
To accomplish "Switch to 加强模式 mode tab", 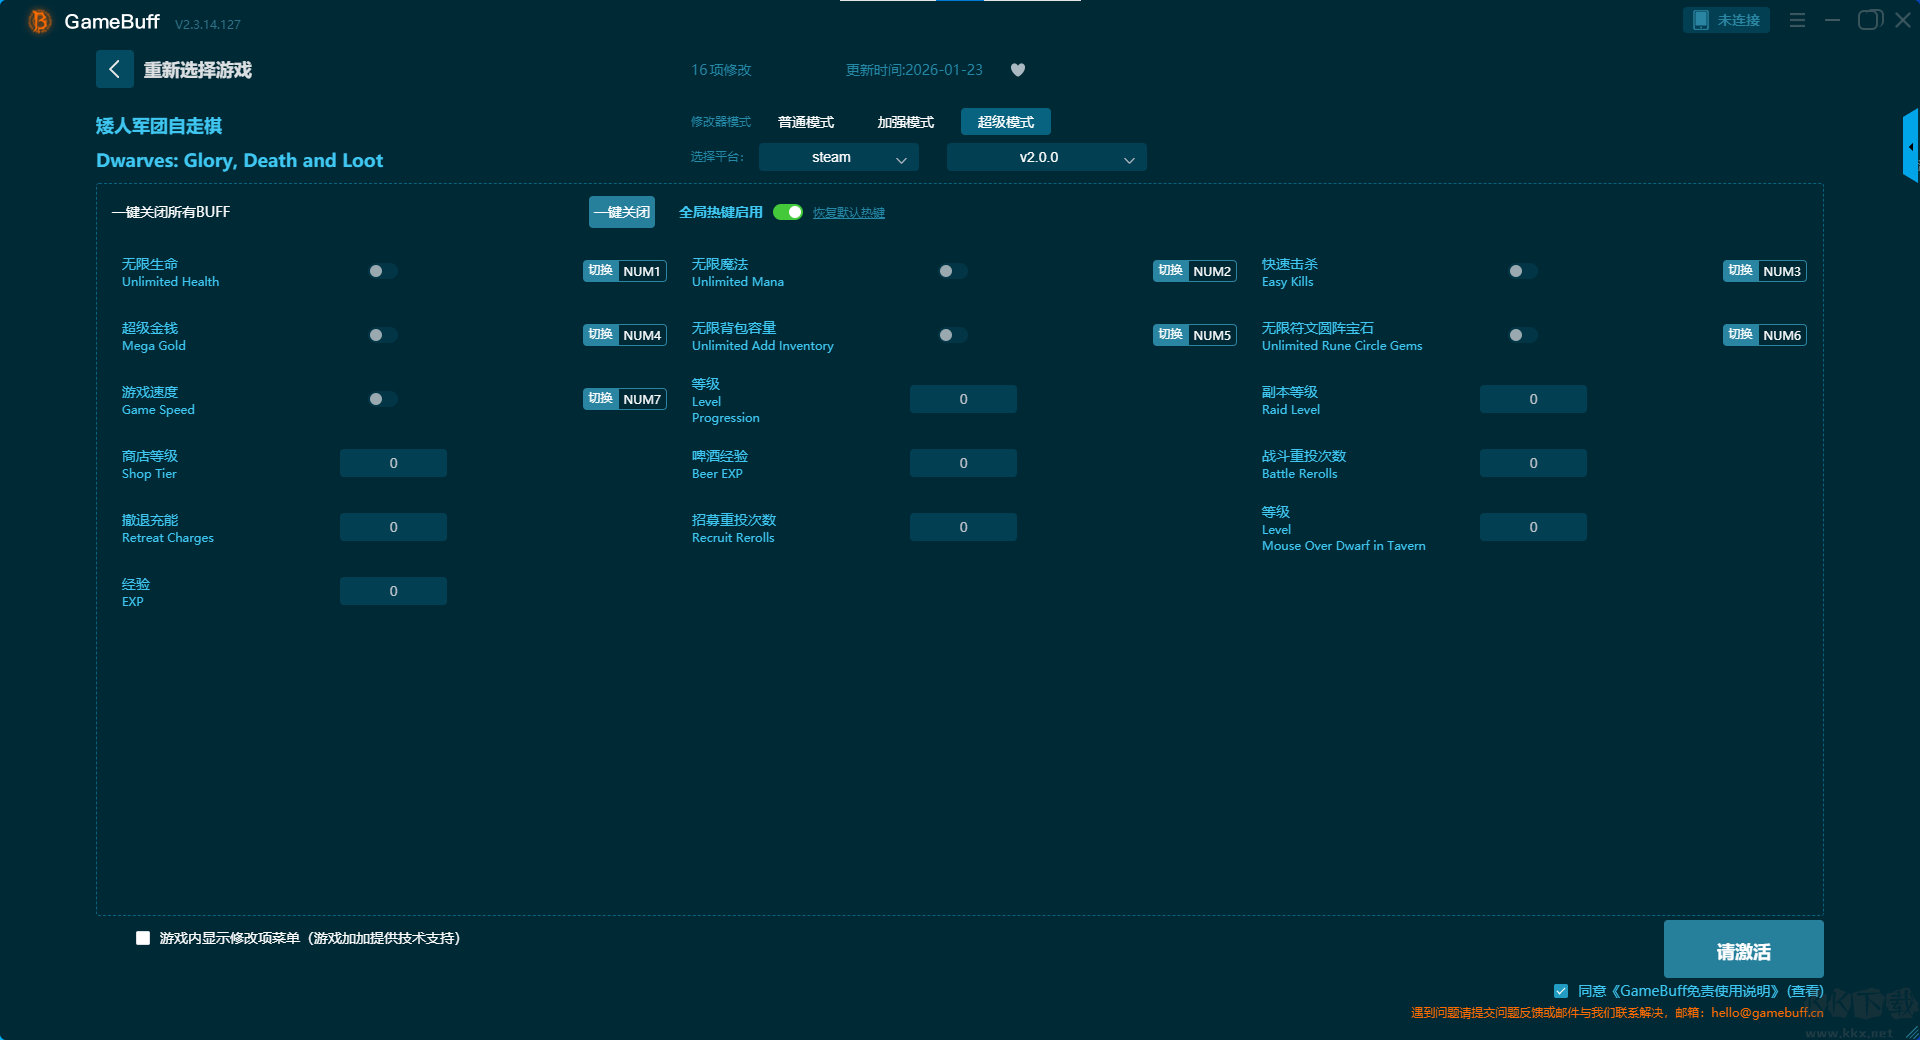I will click(x=905, y=122).
